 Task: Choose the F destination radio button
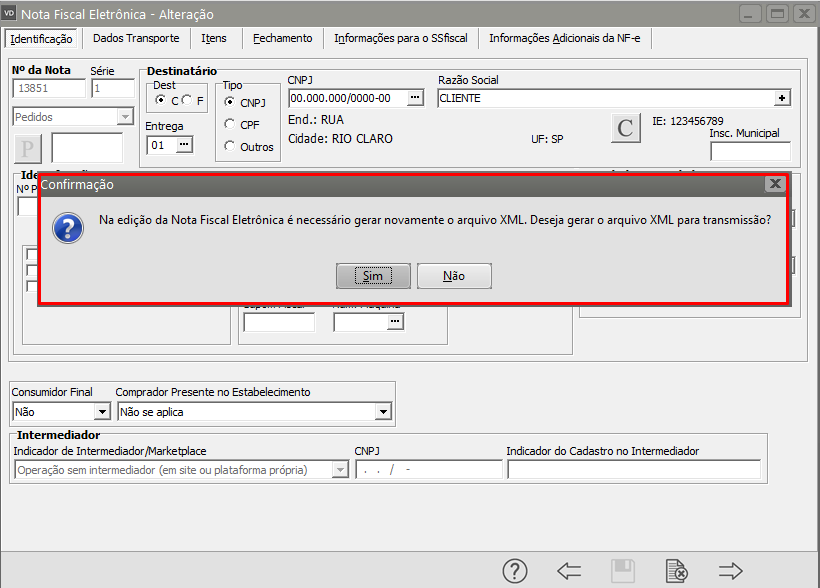[x=187, y=101]
